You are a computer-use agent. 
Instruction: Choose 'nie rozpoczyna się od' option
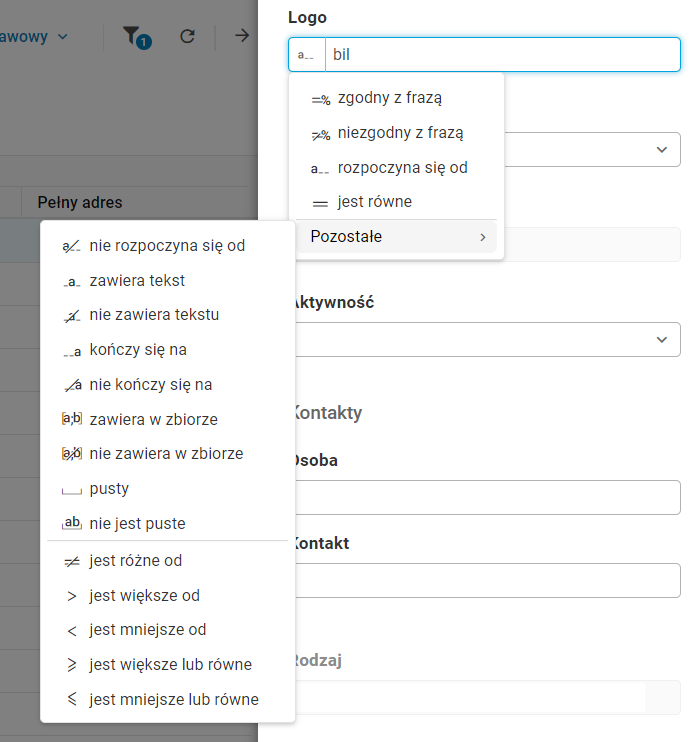click(x=166, y=245)
